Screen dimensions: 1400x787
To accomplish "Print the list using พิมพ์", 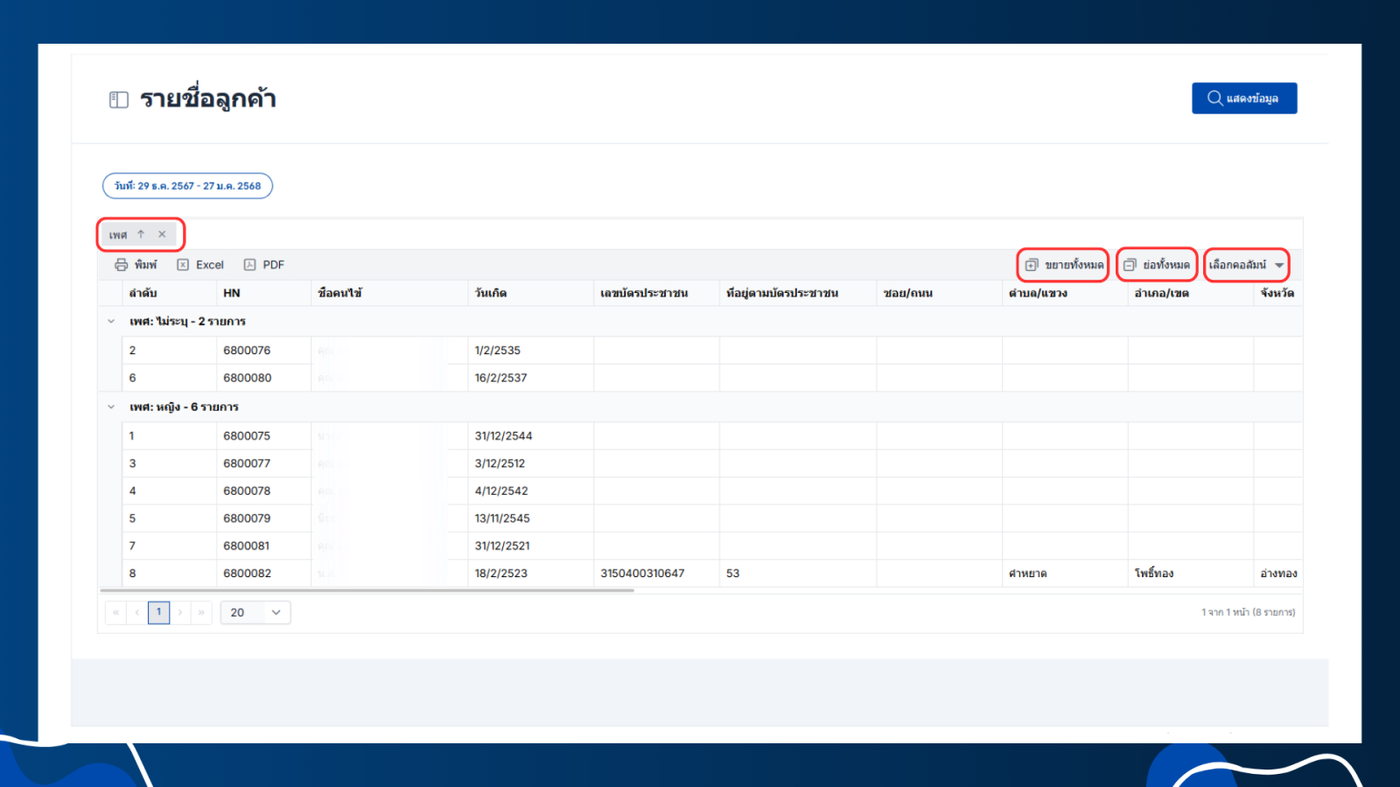I will pos(136,265).
